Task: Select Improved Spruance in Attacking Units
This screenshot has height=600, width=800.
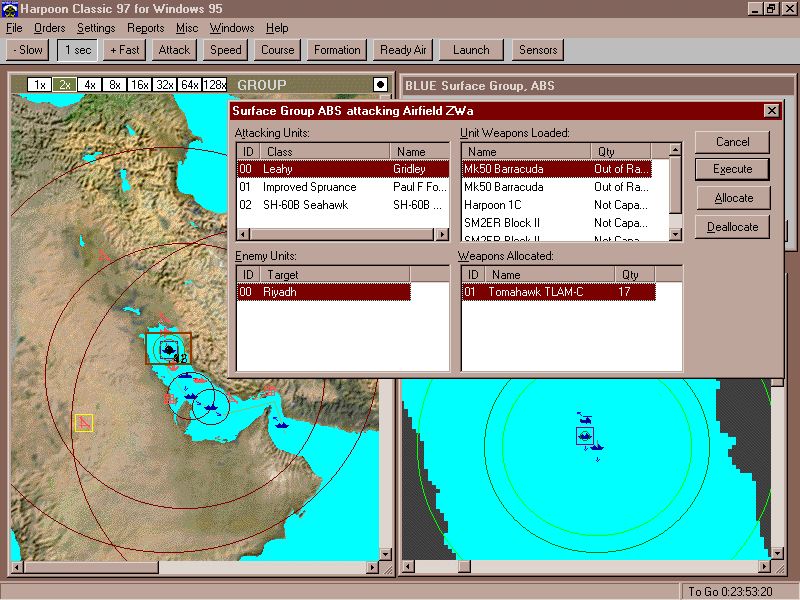Action: coord(309,187)
